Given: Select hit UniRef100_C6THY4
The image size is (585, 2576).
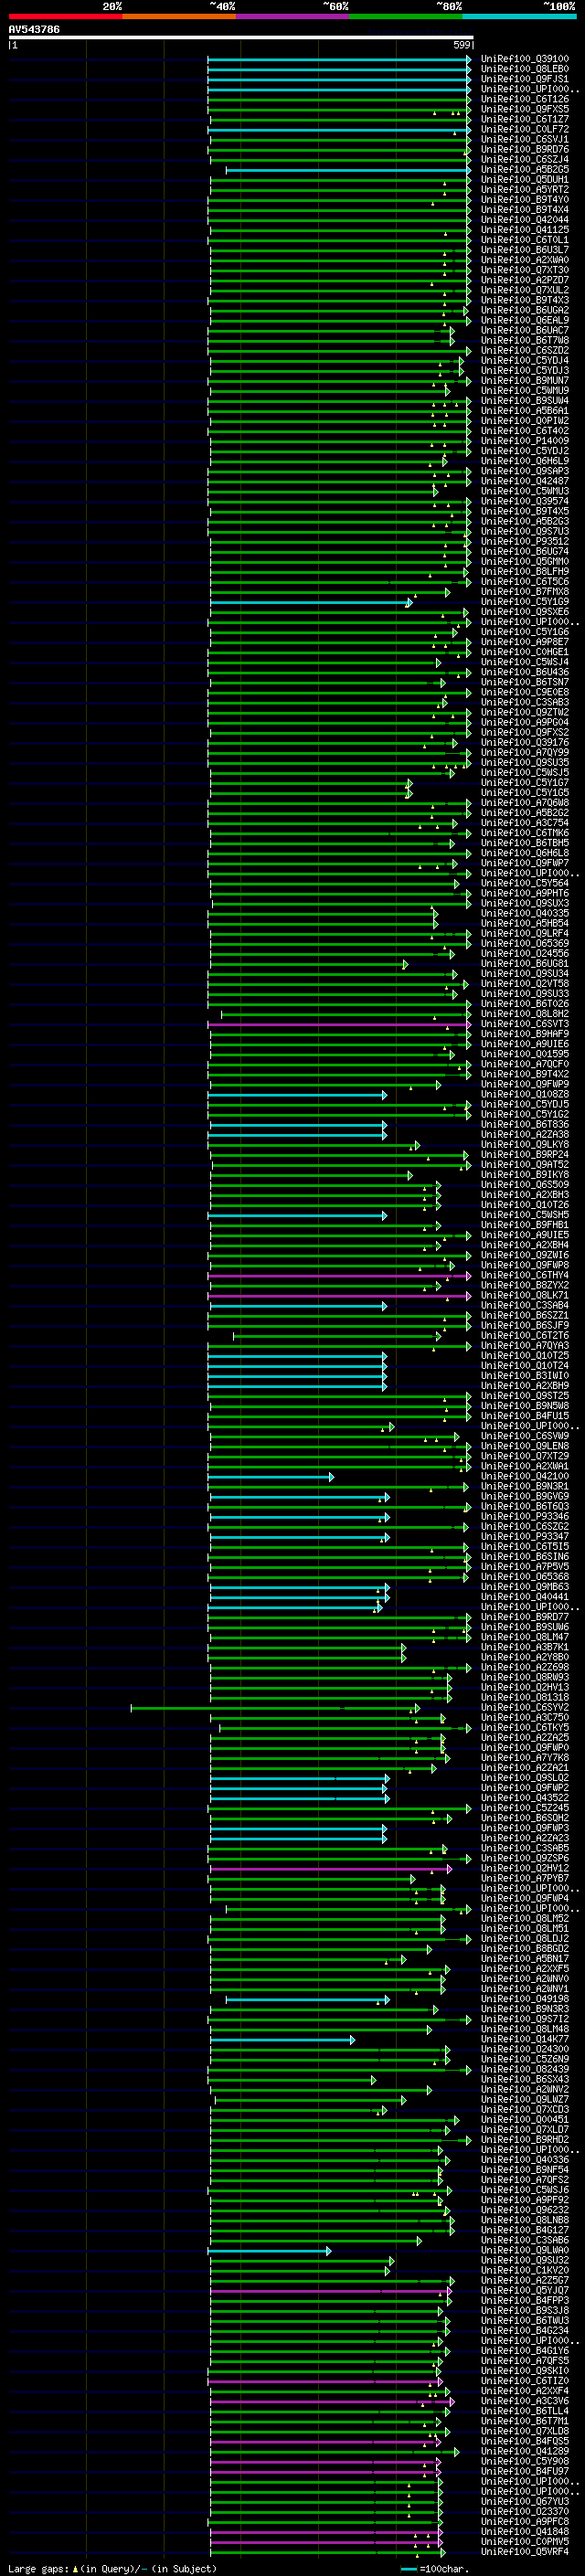Looking at the screenshot, I should coord(525,1276).
